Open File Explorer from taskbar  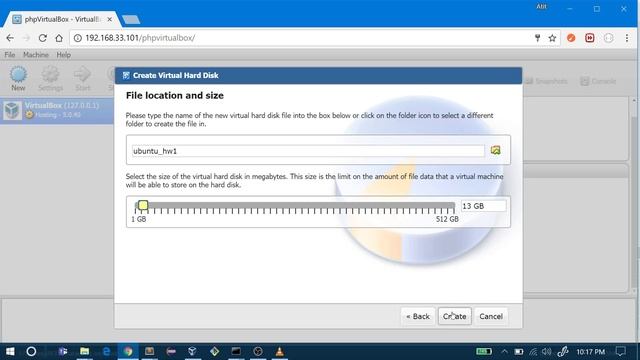84,351
